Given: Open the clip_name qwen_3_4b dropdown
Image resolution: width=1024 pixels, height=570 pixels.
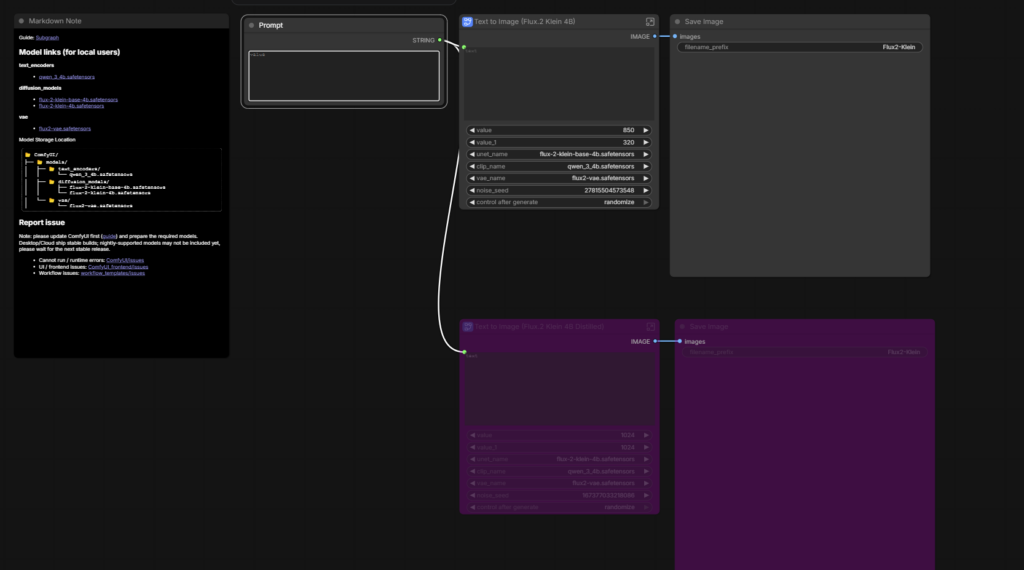Looking at the screenshot, I should [559, 166].
